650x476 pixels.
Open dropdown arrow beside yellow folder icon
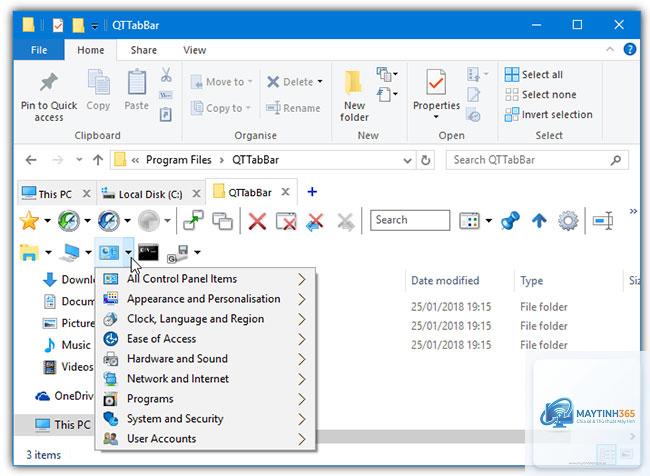(x=48, y=252)
